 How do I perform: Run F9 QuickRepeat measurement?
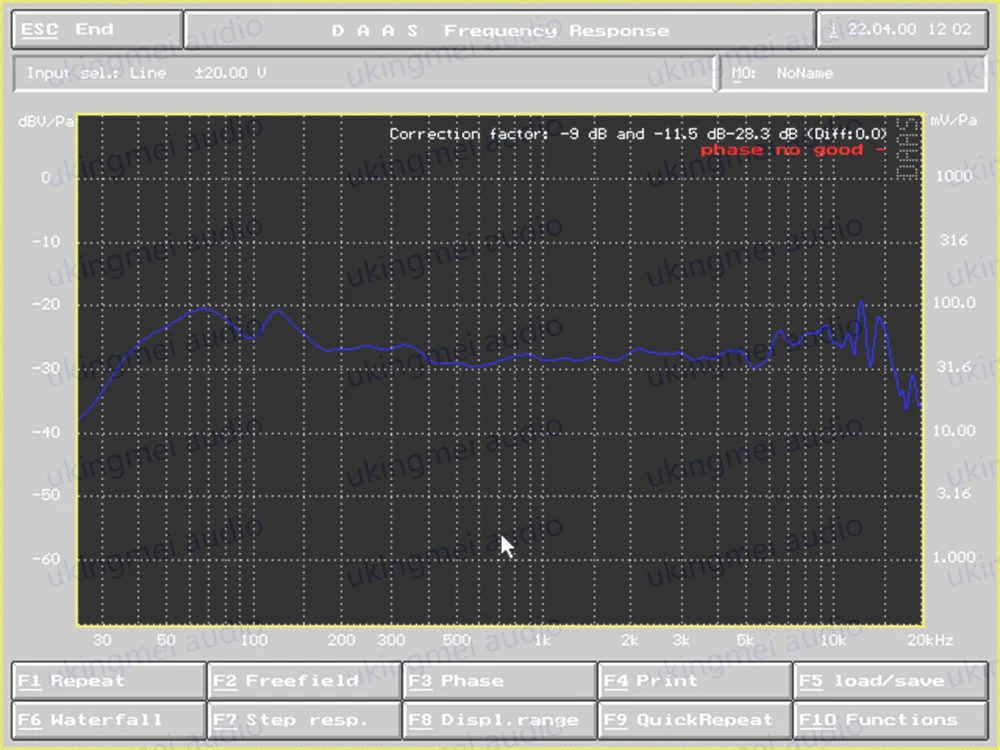coord(696,720)
